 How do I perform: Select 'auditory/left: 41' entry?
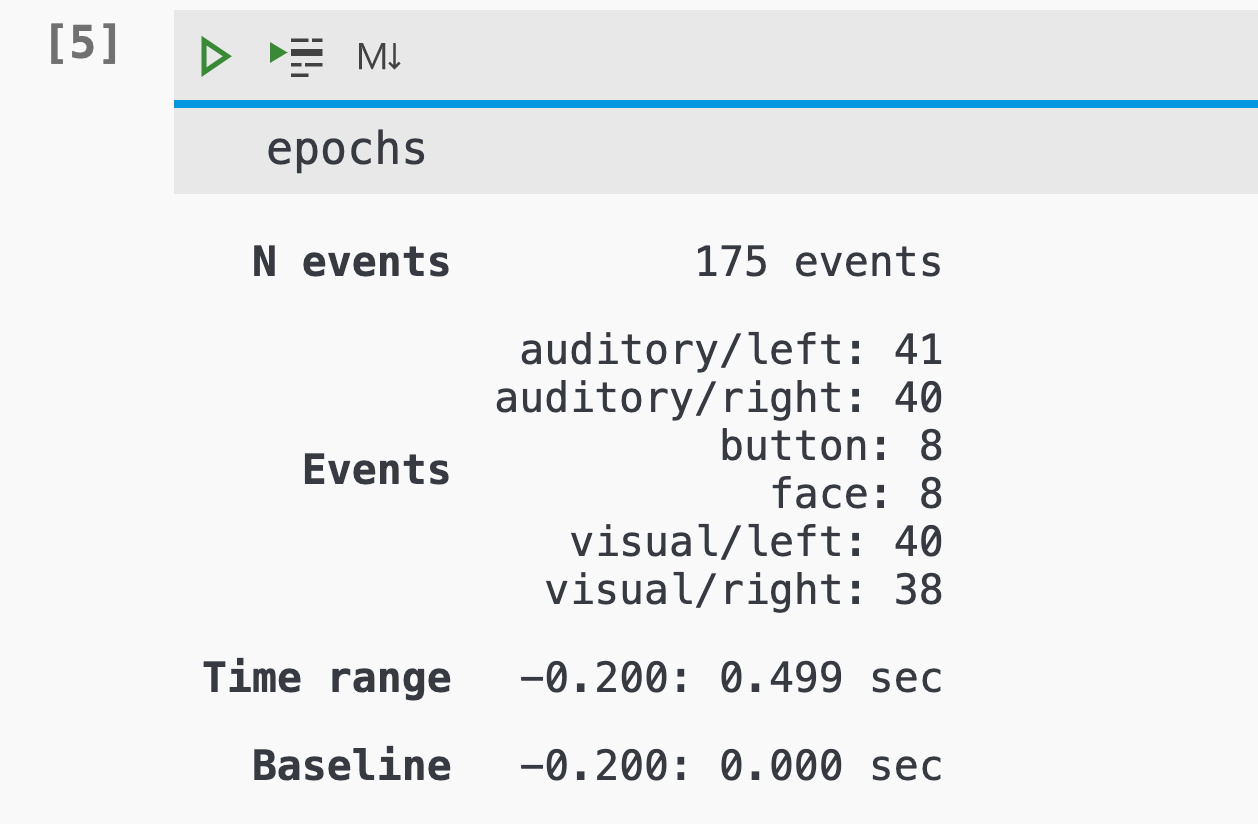coord(731,350)
